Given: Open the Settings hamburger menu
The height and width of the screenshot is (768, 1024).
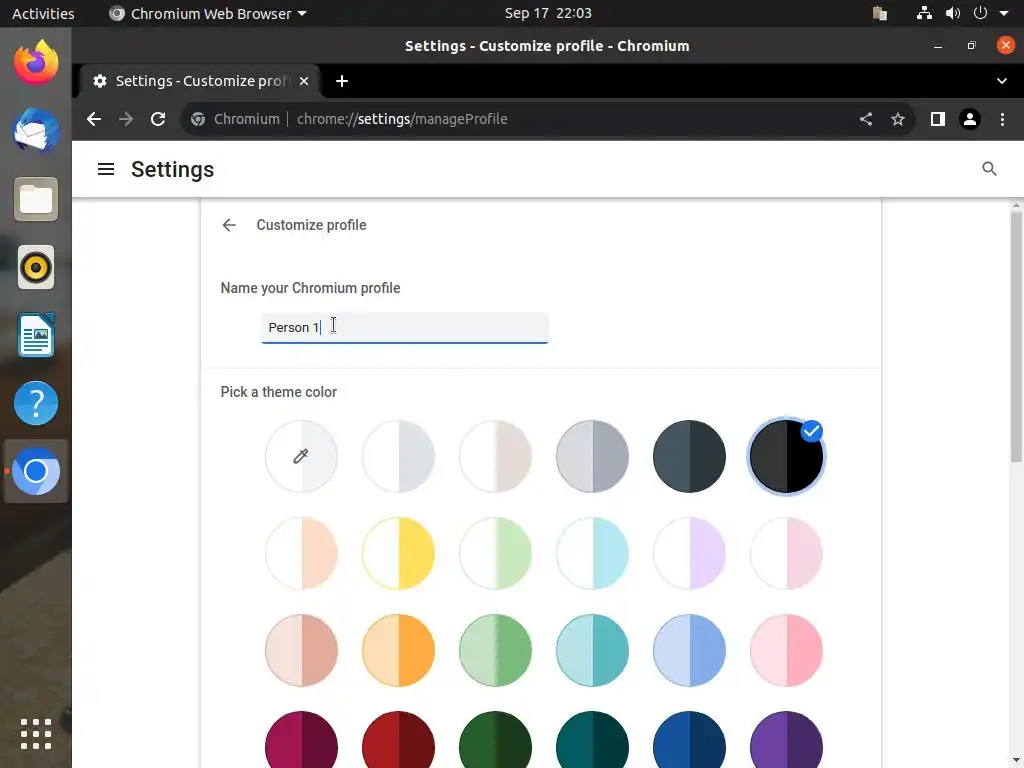Looking at the screenshot, I should click(106, 170).
